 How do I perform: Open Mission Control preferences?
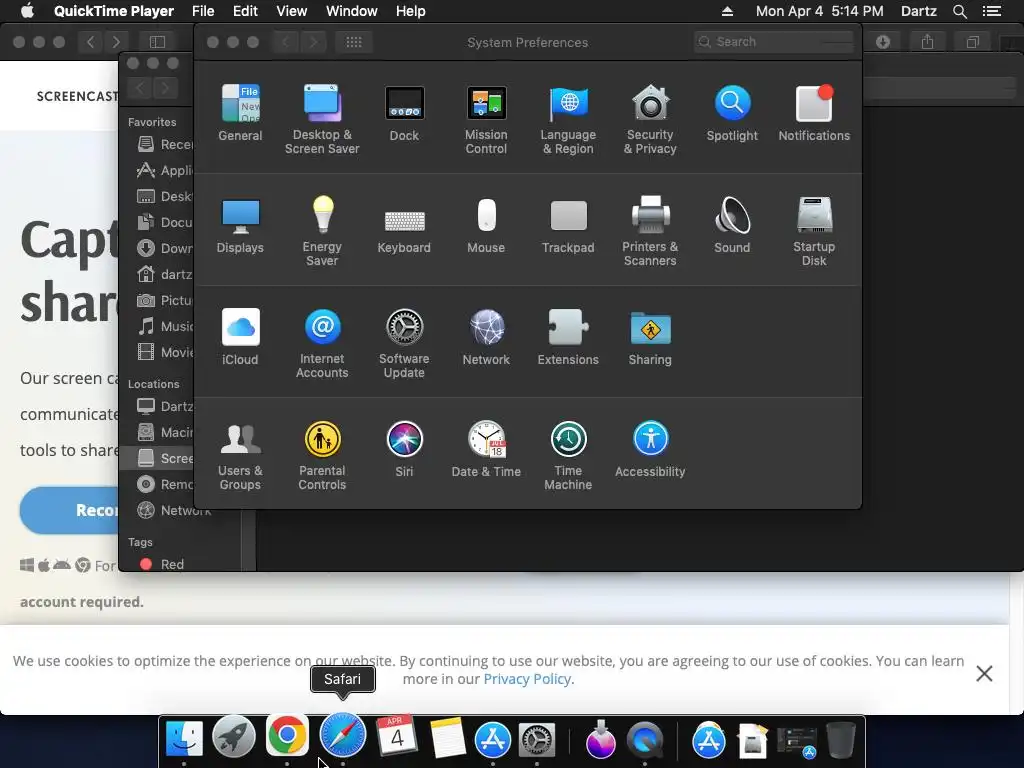point(486,118)
